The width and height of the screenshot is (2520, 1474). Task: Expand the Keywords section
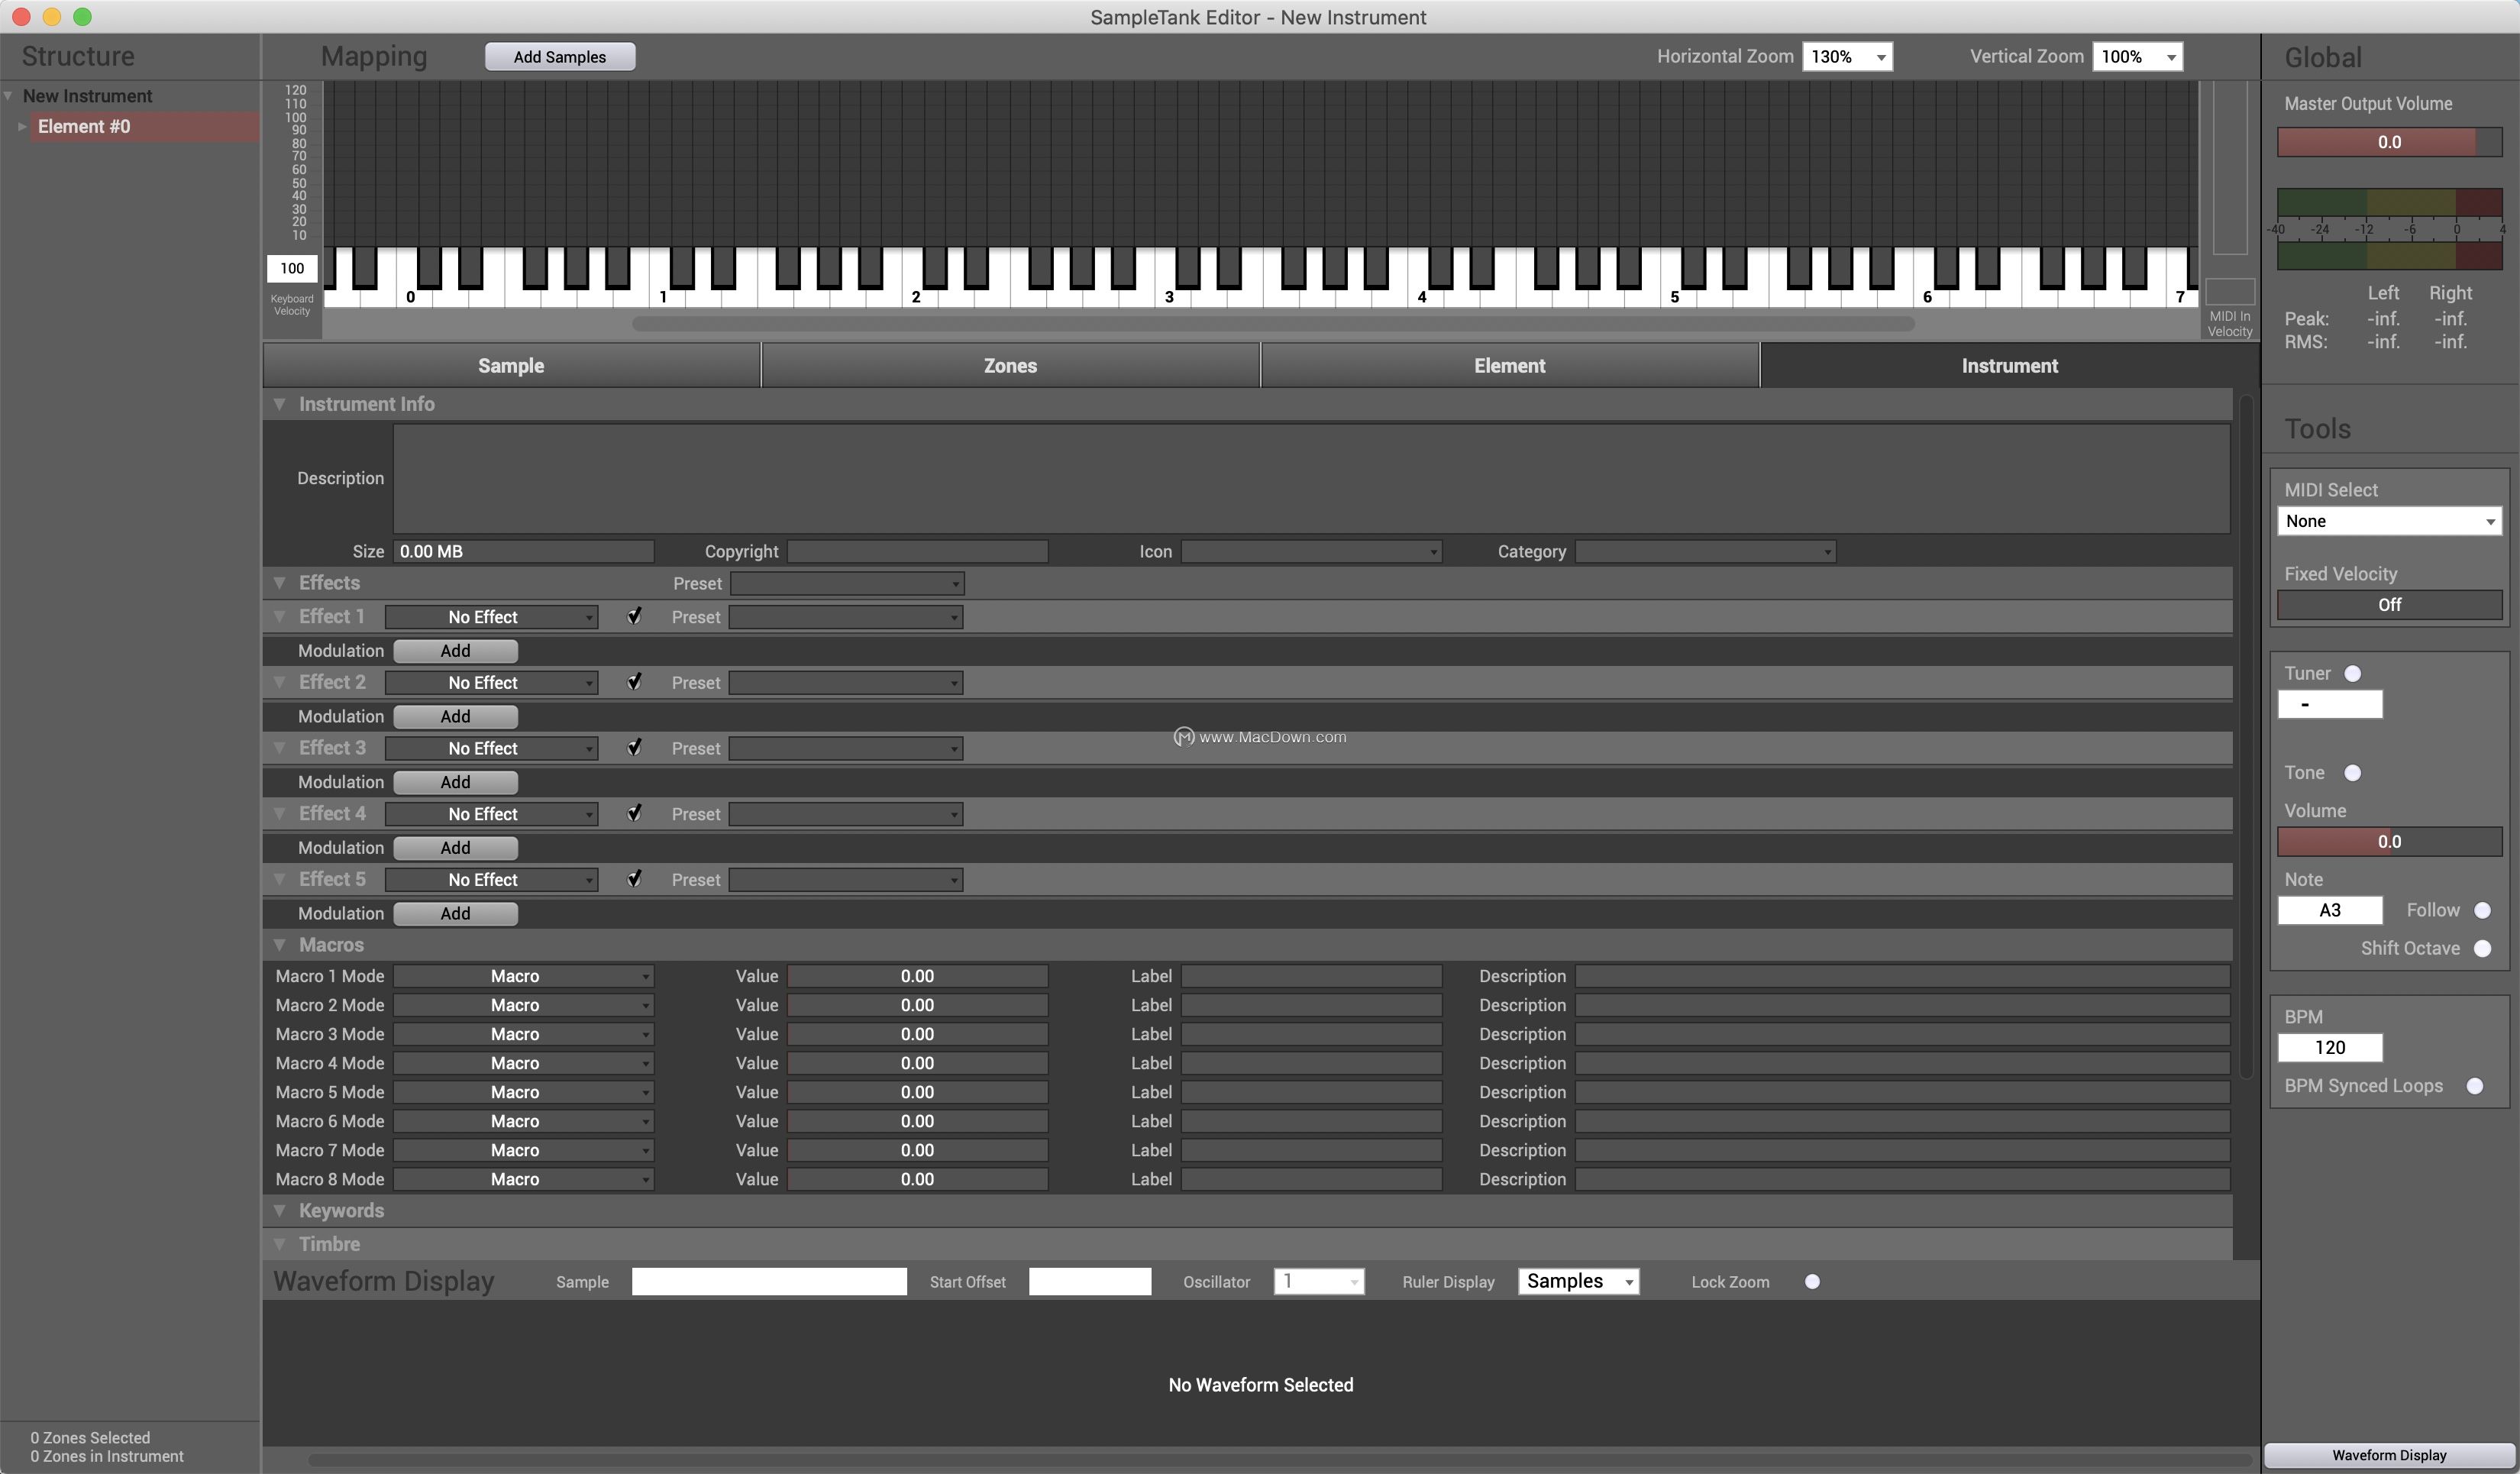click(280, 1211)
